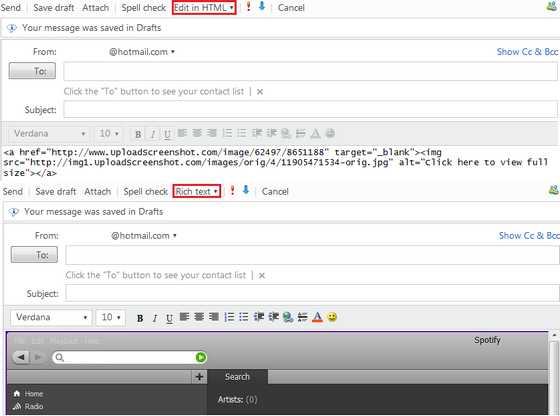Screen dimensions: 560x416
Task: Toggle Underline in the active formatting toolbar
Action: (x=169, y=318)
